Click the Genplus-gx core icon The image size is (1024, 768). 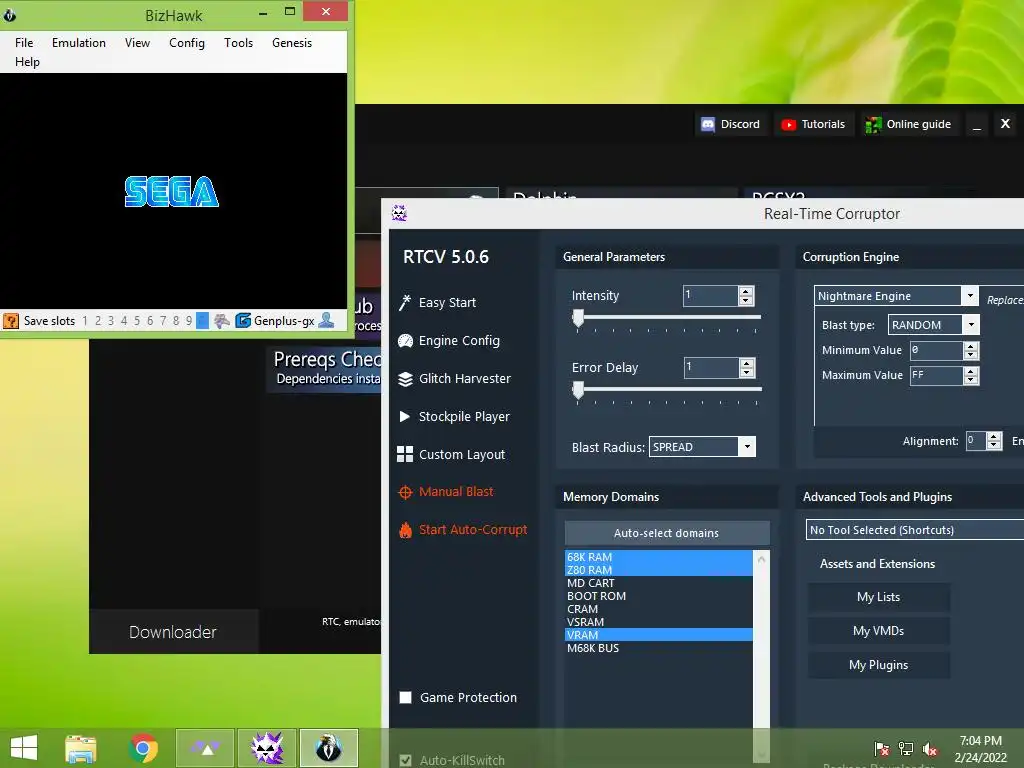pos(243,321)
